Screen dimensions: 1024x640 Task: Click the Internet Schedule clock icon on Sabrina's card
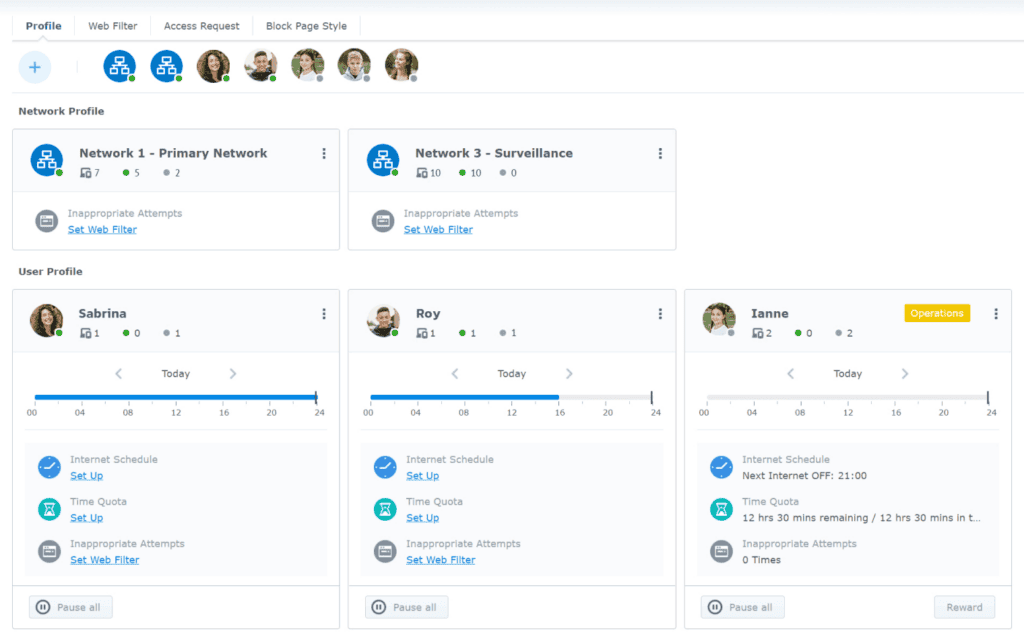pyautogui.click(x=49, y=466)
